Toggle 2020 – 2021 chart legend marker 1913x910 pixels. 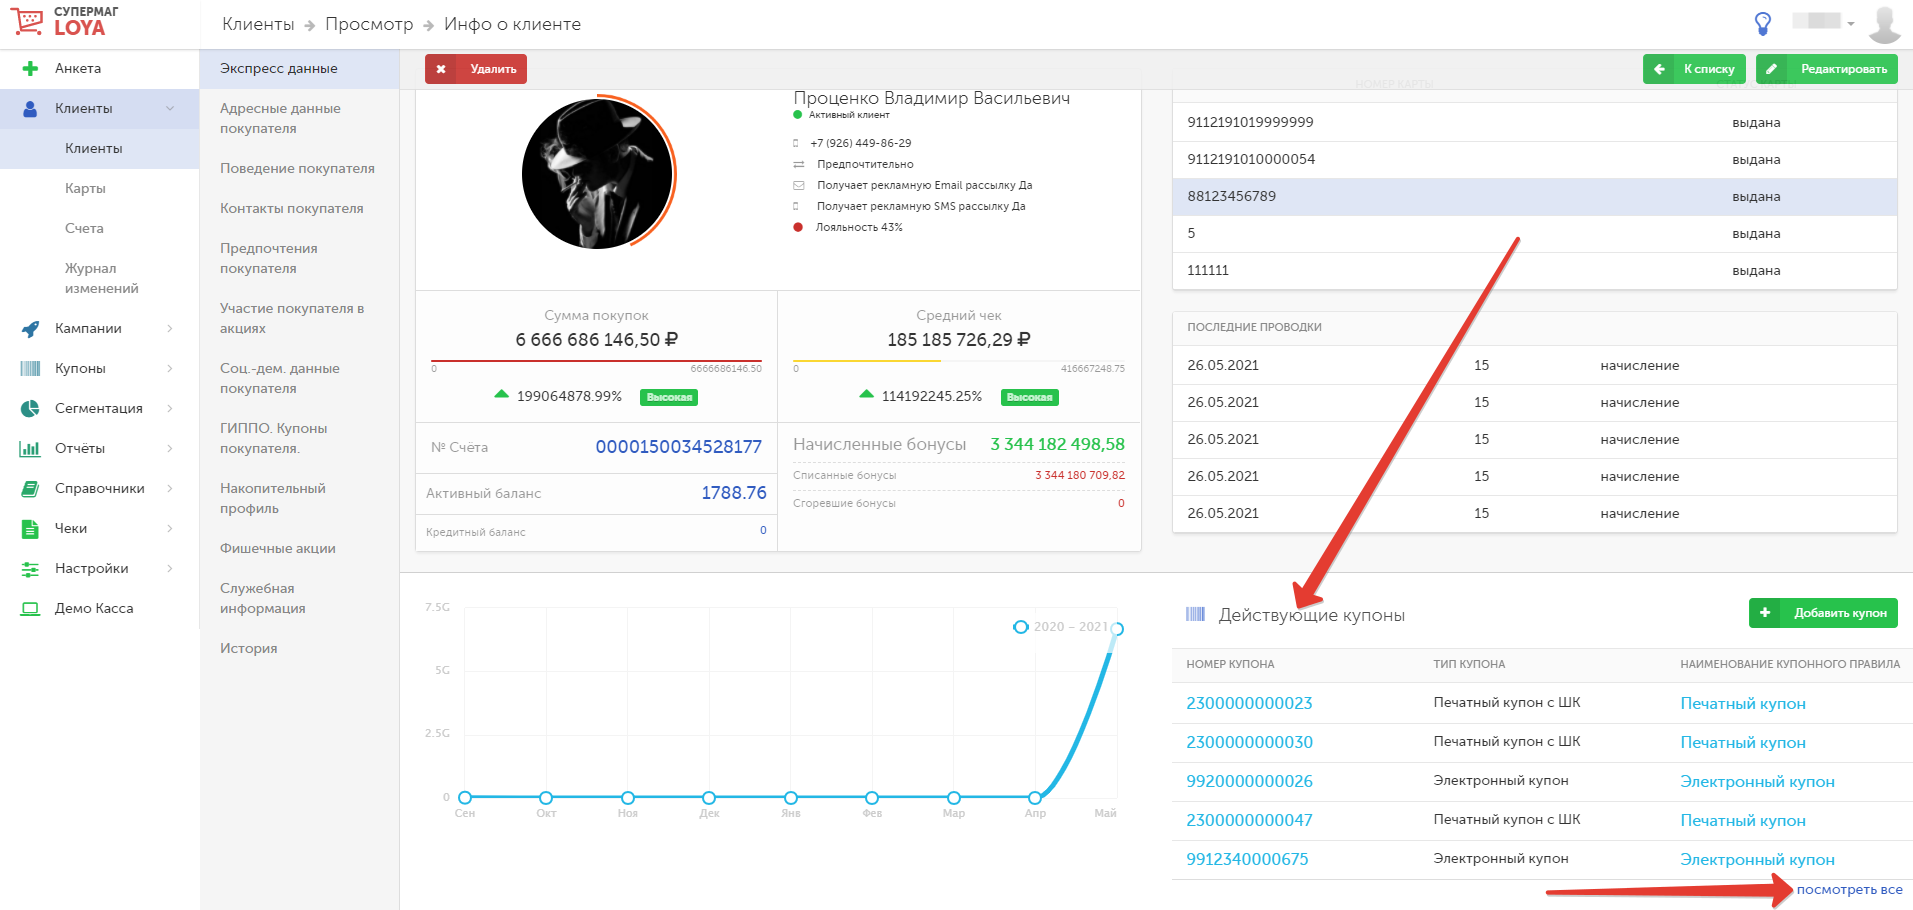[1020, 627]
